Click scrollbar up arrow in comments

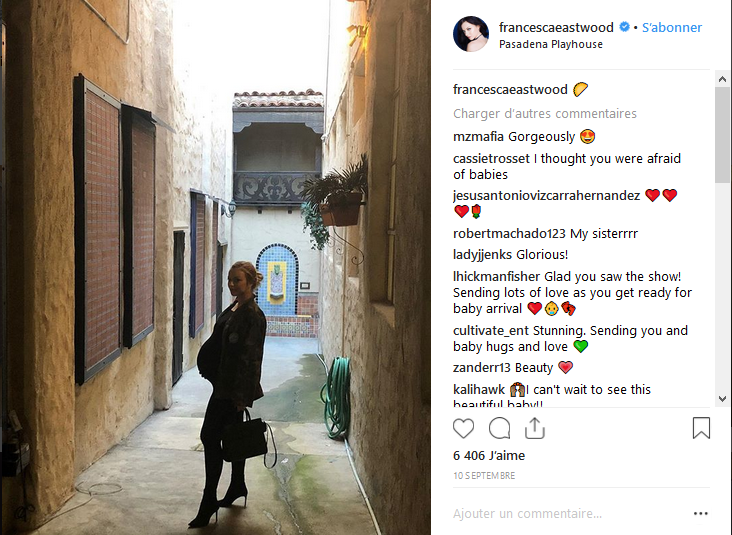(722, 79)
